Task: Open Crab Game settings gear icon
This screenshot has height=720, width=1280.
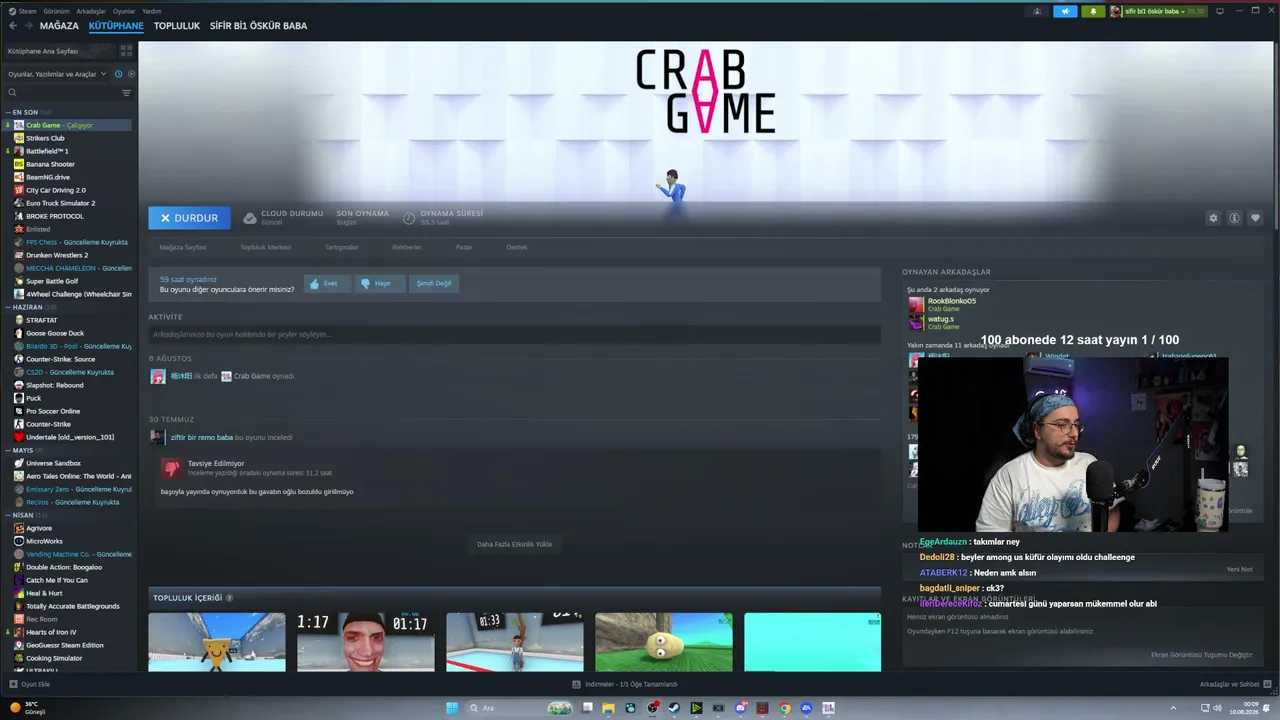Action: pos(1213,218)
